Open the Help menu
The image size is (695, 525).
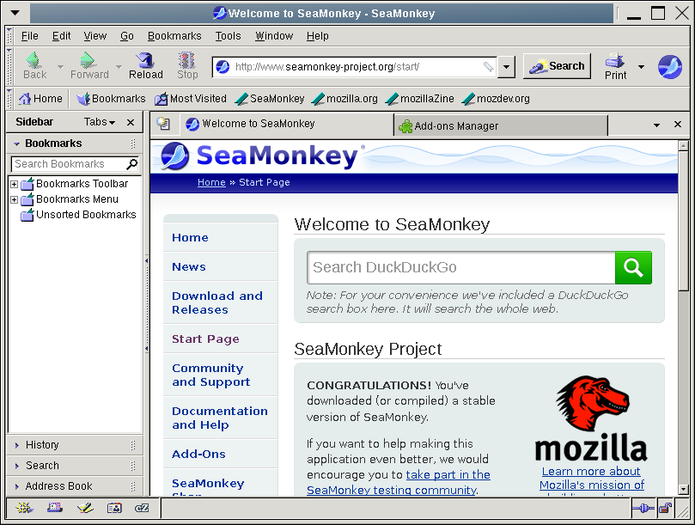pos(317,36)
